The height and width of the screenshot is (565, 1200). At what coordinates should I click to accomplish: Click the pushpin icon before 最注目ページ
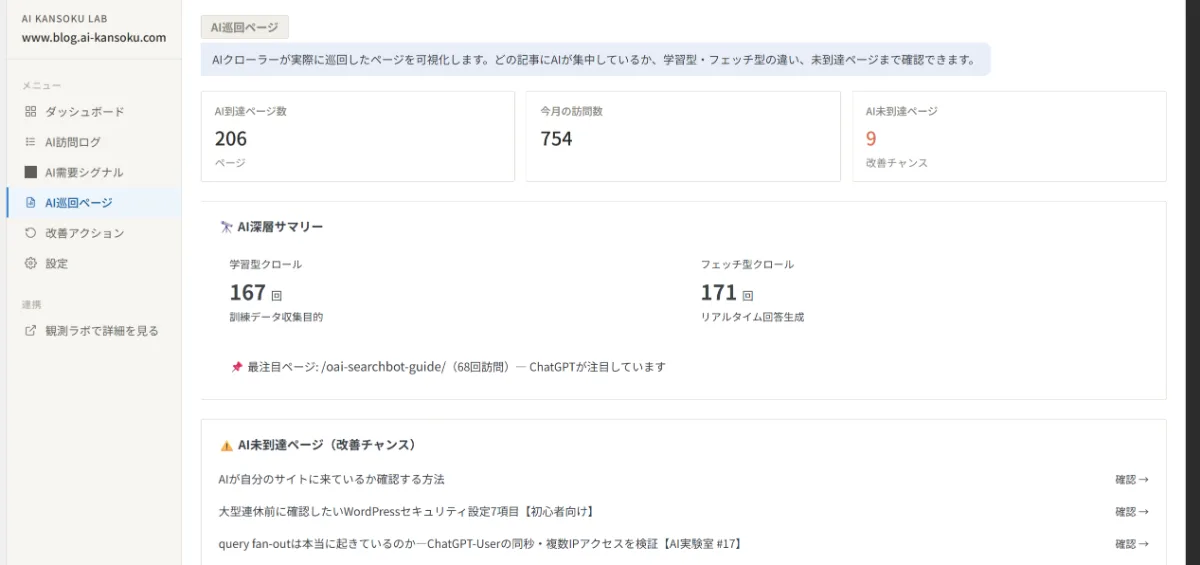tap(236, 367)
